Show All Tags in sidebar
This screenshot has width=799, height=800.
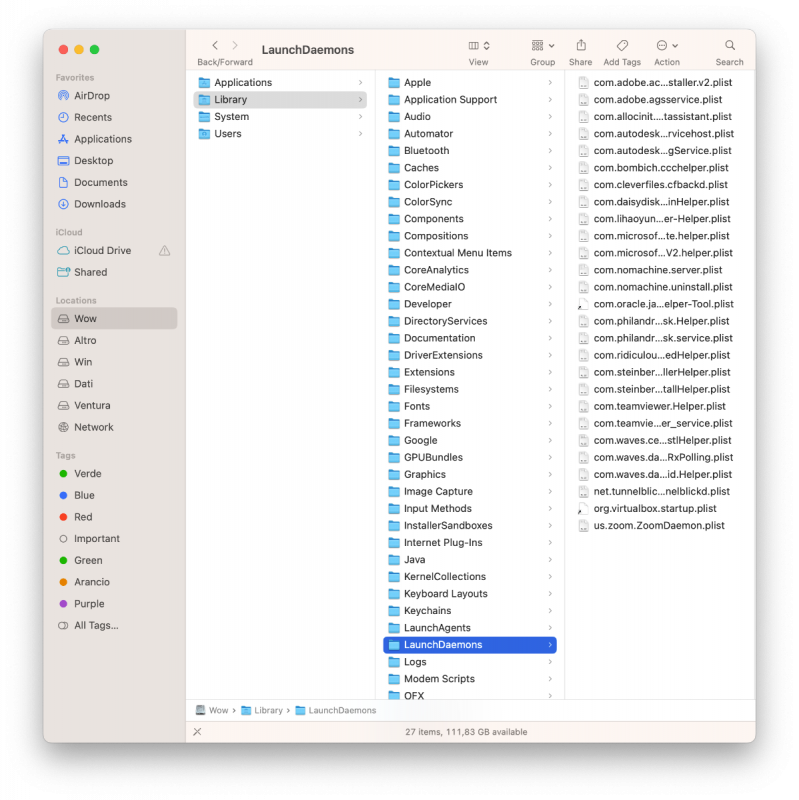(x=114, y=626)
